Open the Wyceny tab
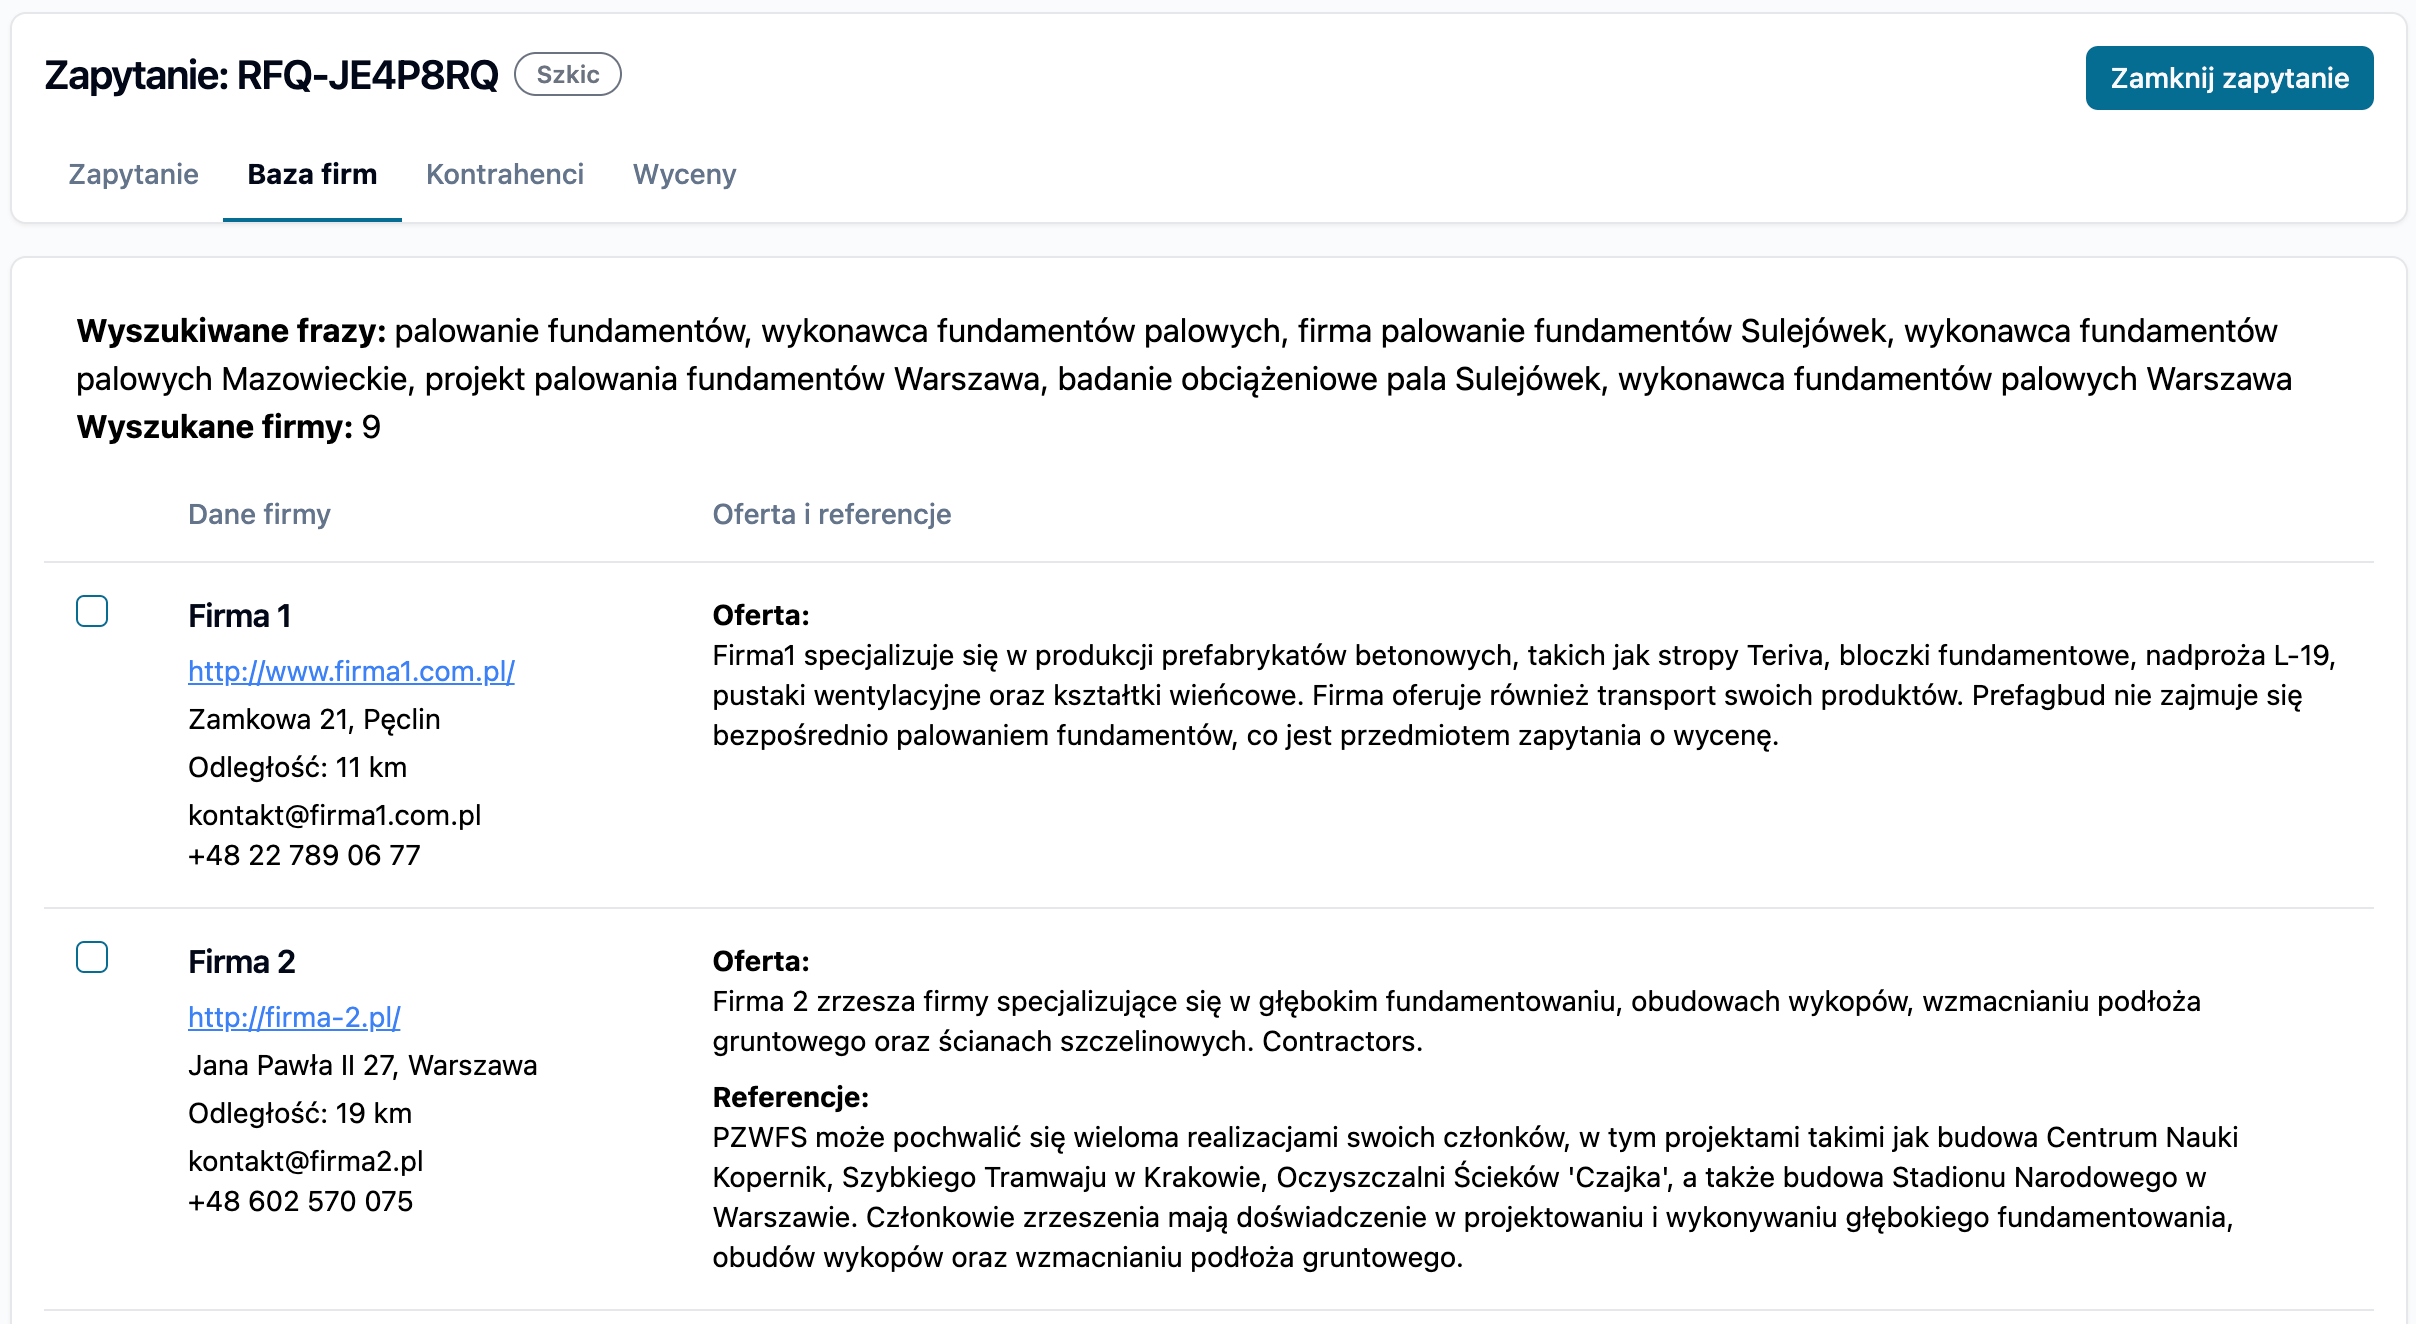2416x1324 pixels. click(684, 174)
